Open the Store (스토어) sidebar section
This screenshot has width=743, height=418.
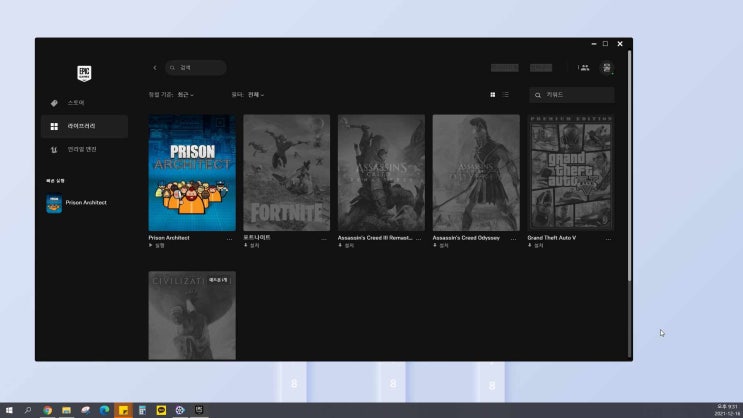pyautogui.click(x=75, y=103)
